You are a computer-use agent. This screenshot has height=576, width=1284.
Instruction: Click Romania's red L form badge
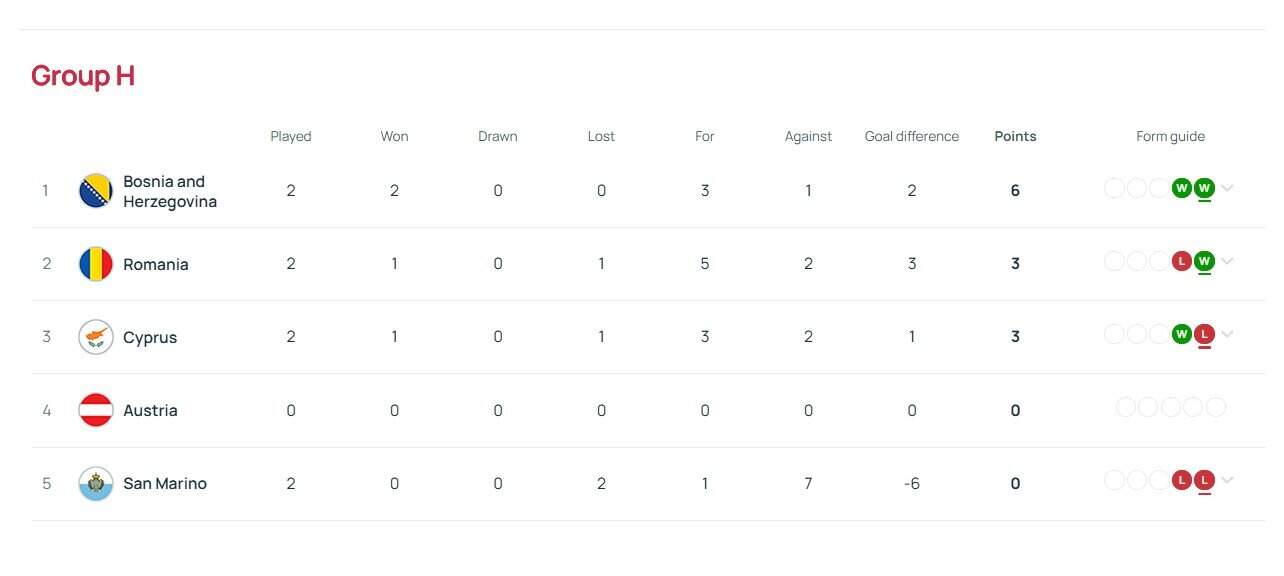pyautogui.click(x=1182, y=261)
